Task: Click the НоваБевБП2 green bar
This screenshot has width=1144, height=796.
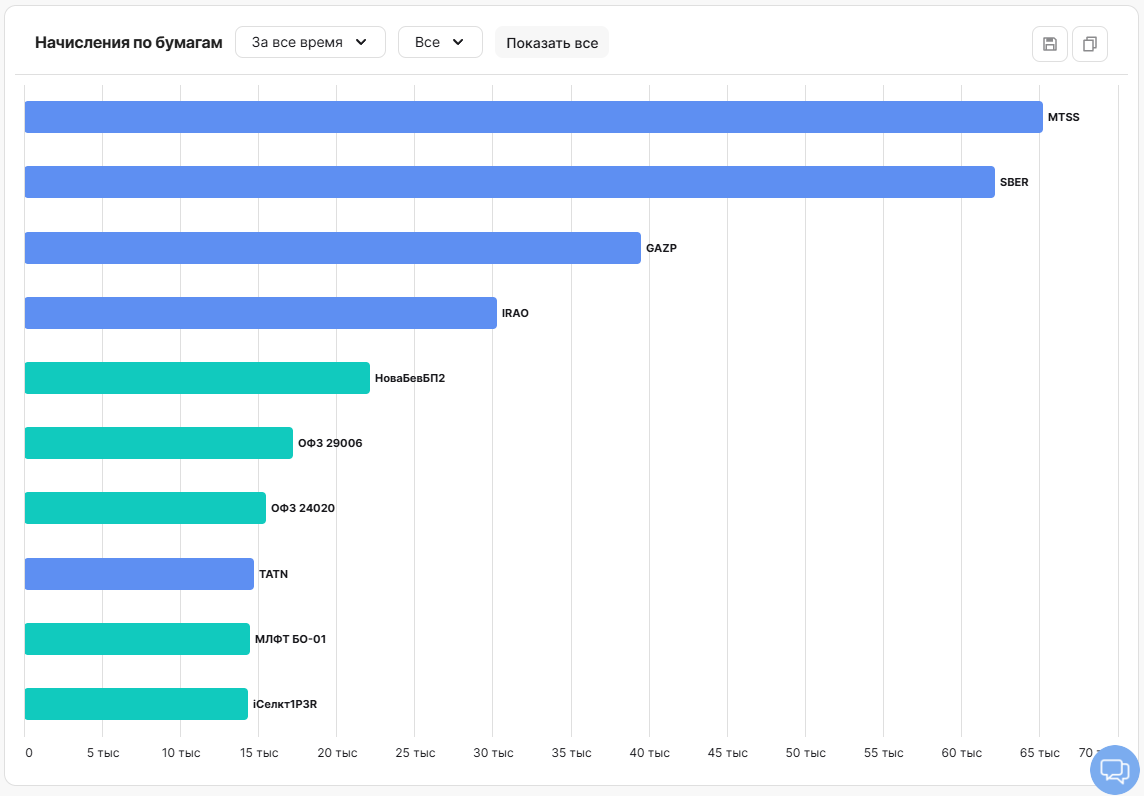Action: pyautogui.click(x=197, y=378)
